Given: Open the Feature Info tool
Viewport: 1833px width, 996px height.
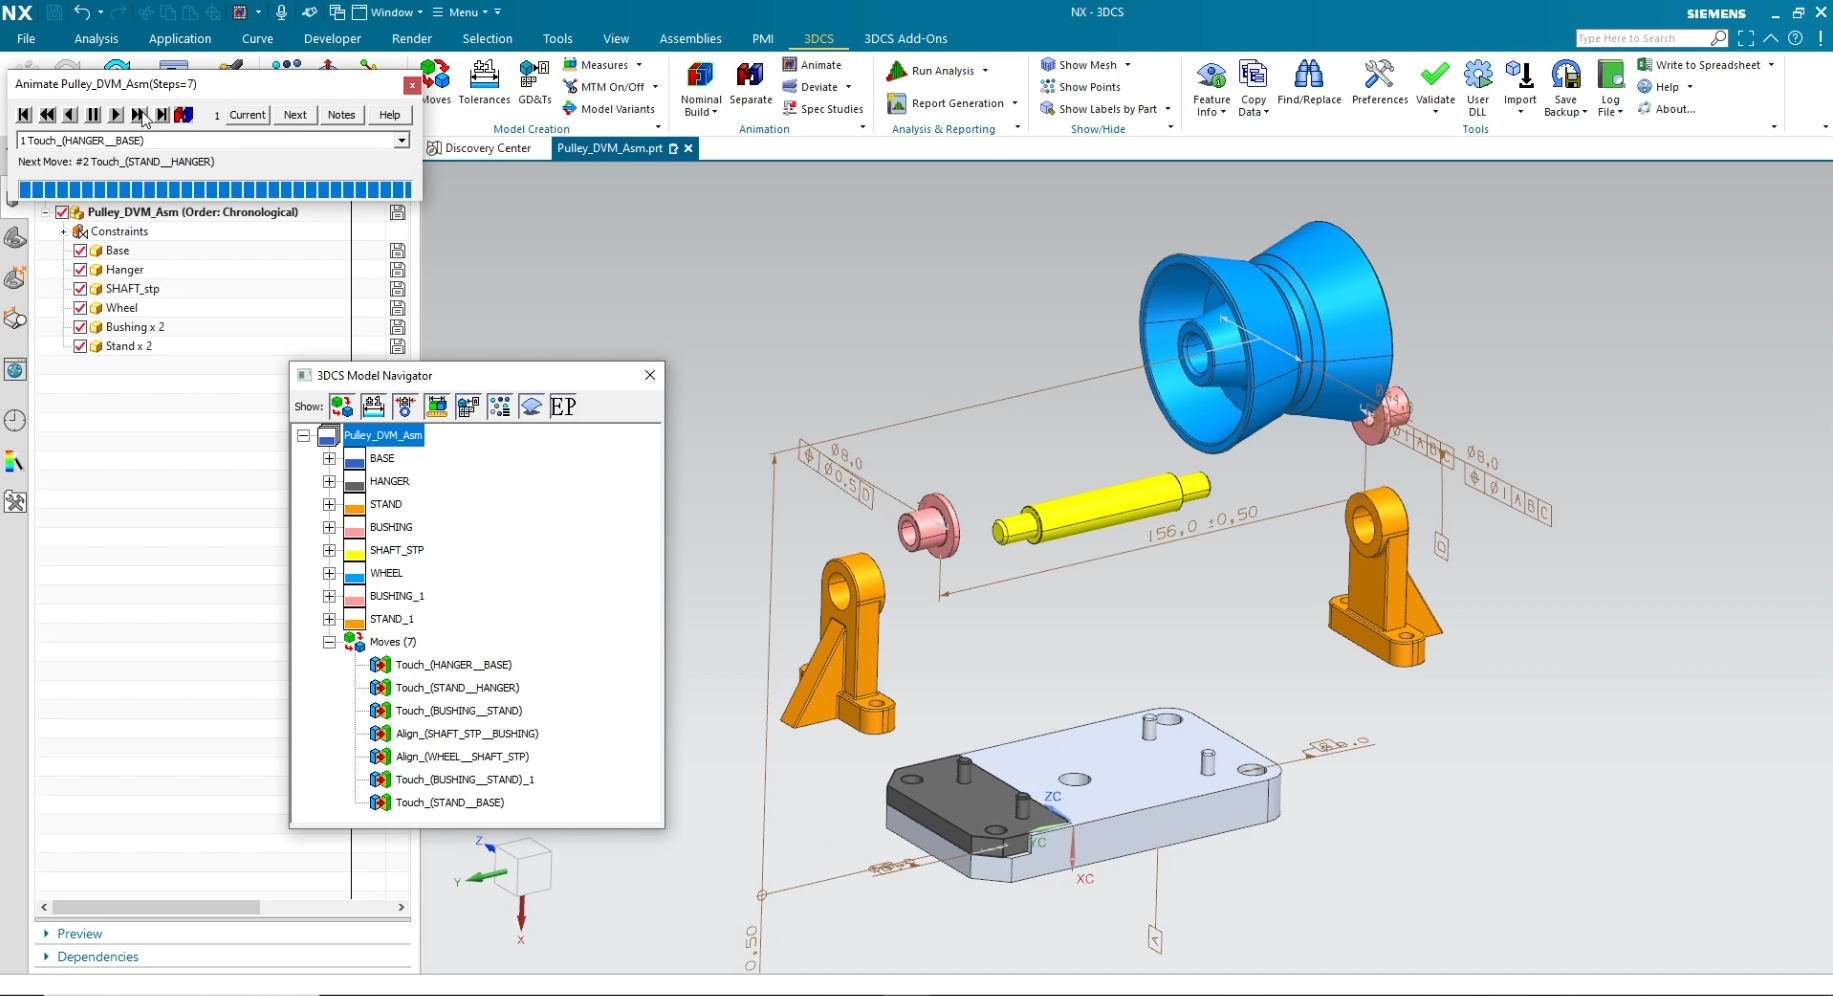Looking at the screenshot, I should coord(1211,78).
